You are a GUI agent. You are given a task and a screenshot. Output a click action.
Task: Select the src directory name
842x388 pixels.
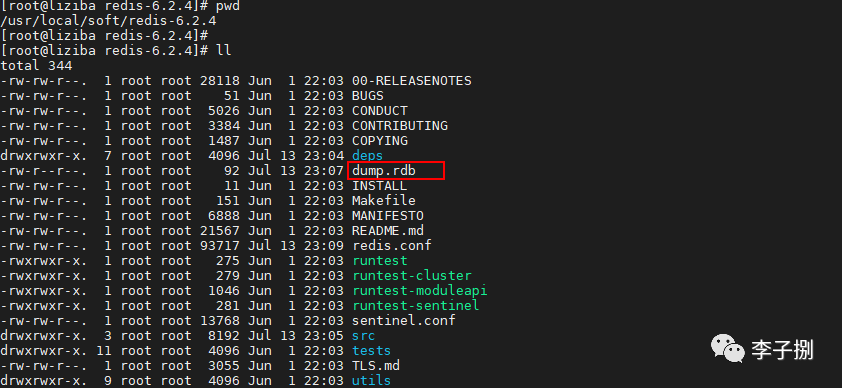pyautogui.click(x=364, y=336)
